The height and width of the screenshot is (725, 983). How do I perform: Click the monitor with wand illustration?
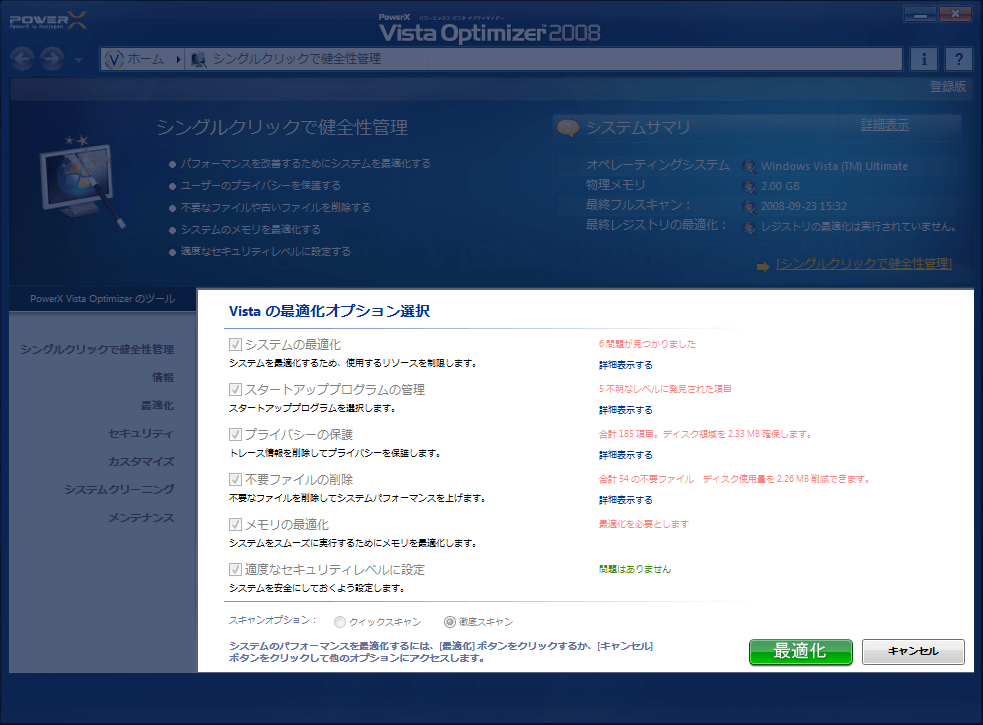click(x=82, y=182)
